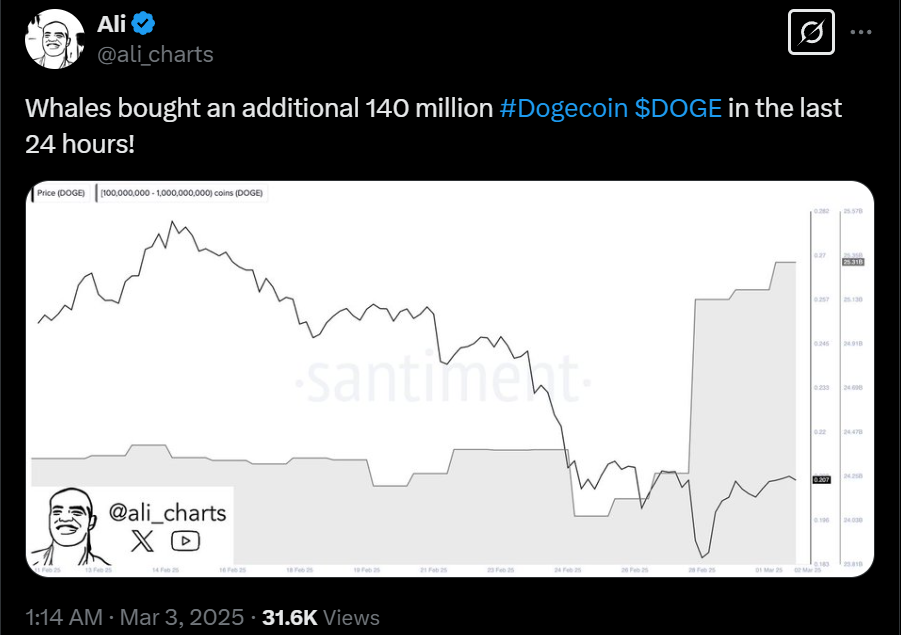Image resolution: width=901 pixels, height=635 pixels.
Task: Click the 0.207 current price label
Action: click(823, 480)
